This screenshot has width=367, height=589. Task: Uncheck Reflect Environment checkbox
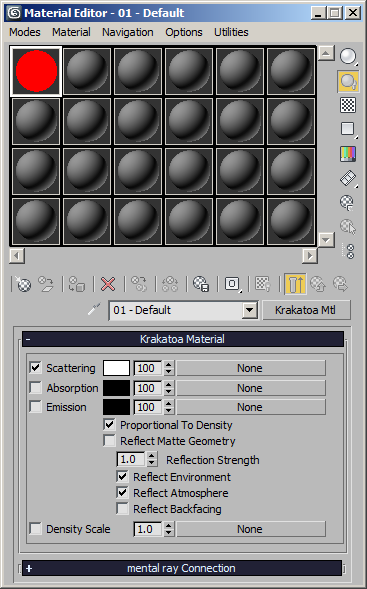coord(122,476)
